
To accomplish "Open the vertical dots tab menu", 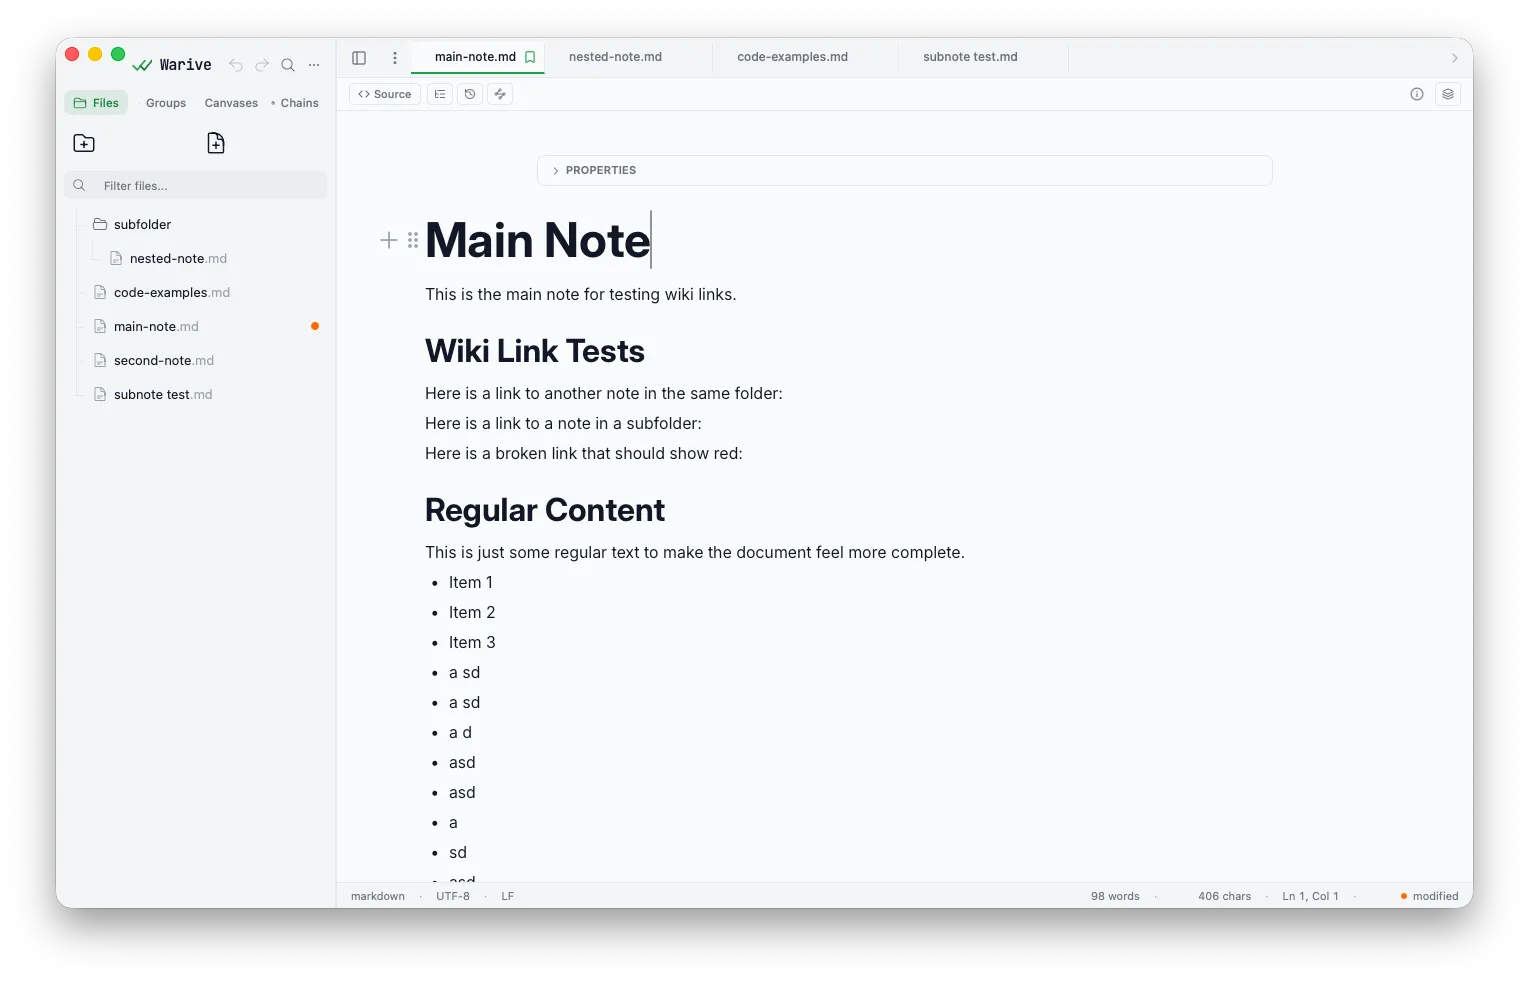I will click(x=395, y=58).
